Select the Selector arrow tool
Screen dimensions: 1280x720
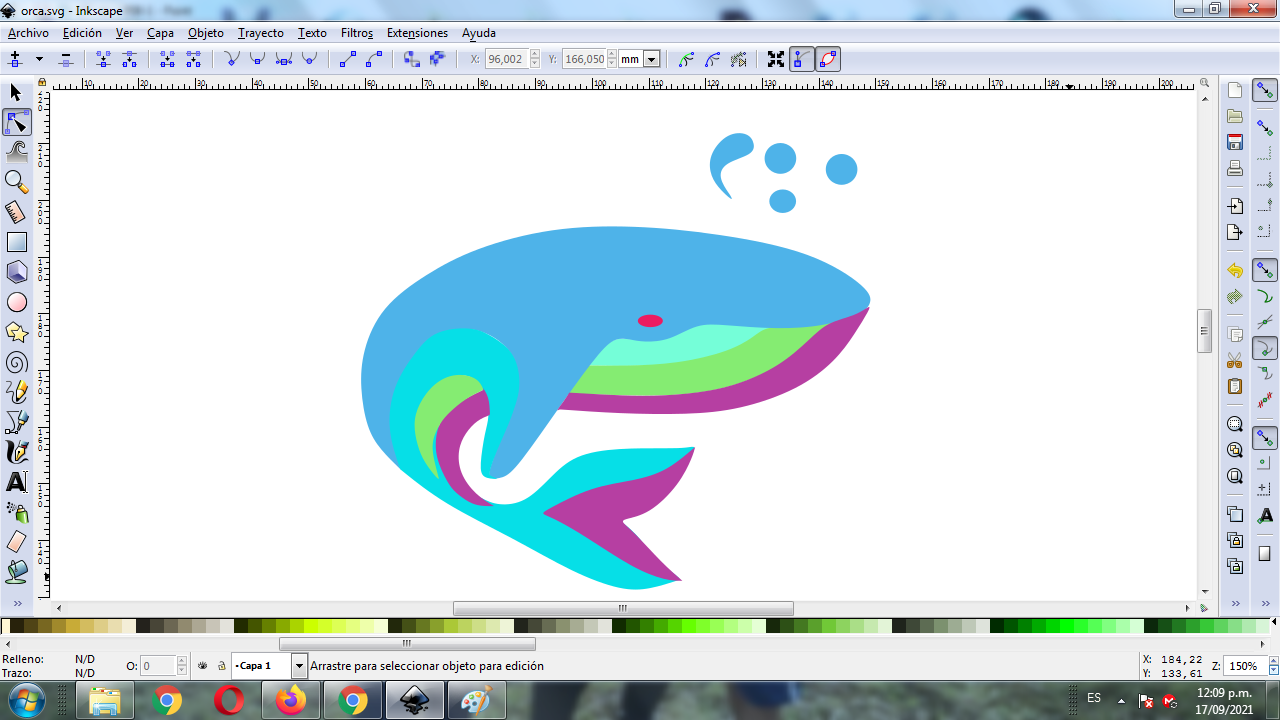tap(16, 92)
